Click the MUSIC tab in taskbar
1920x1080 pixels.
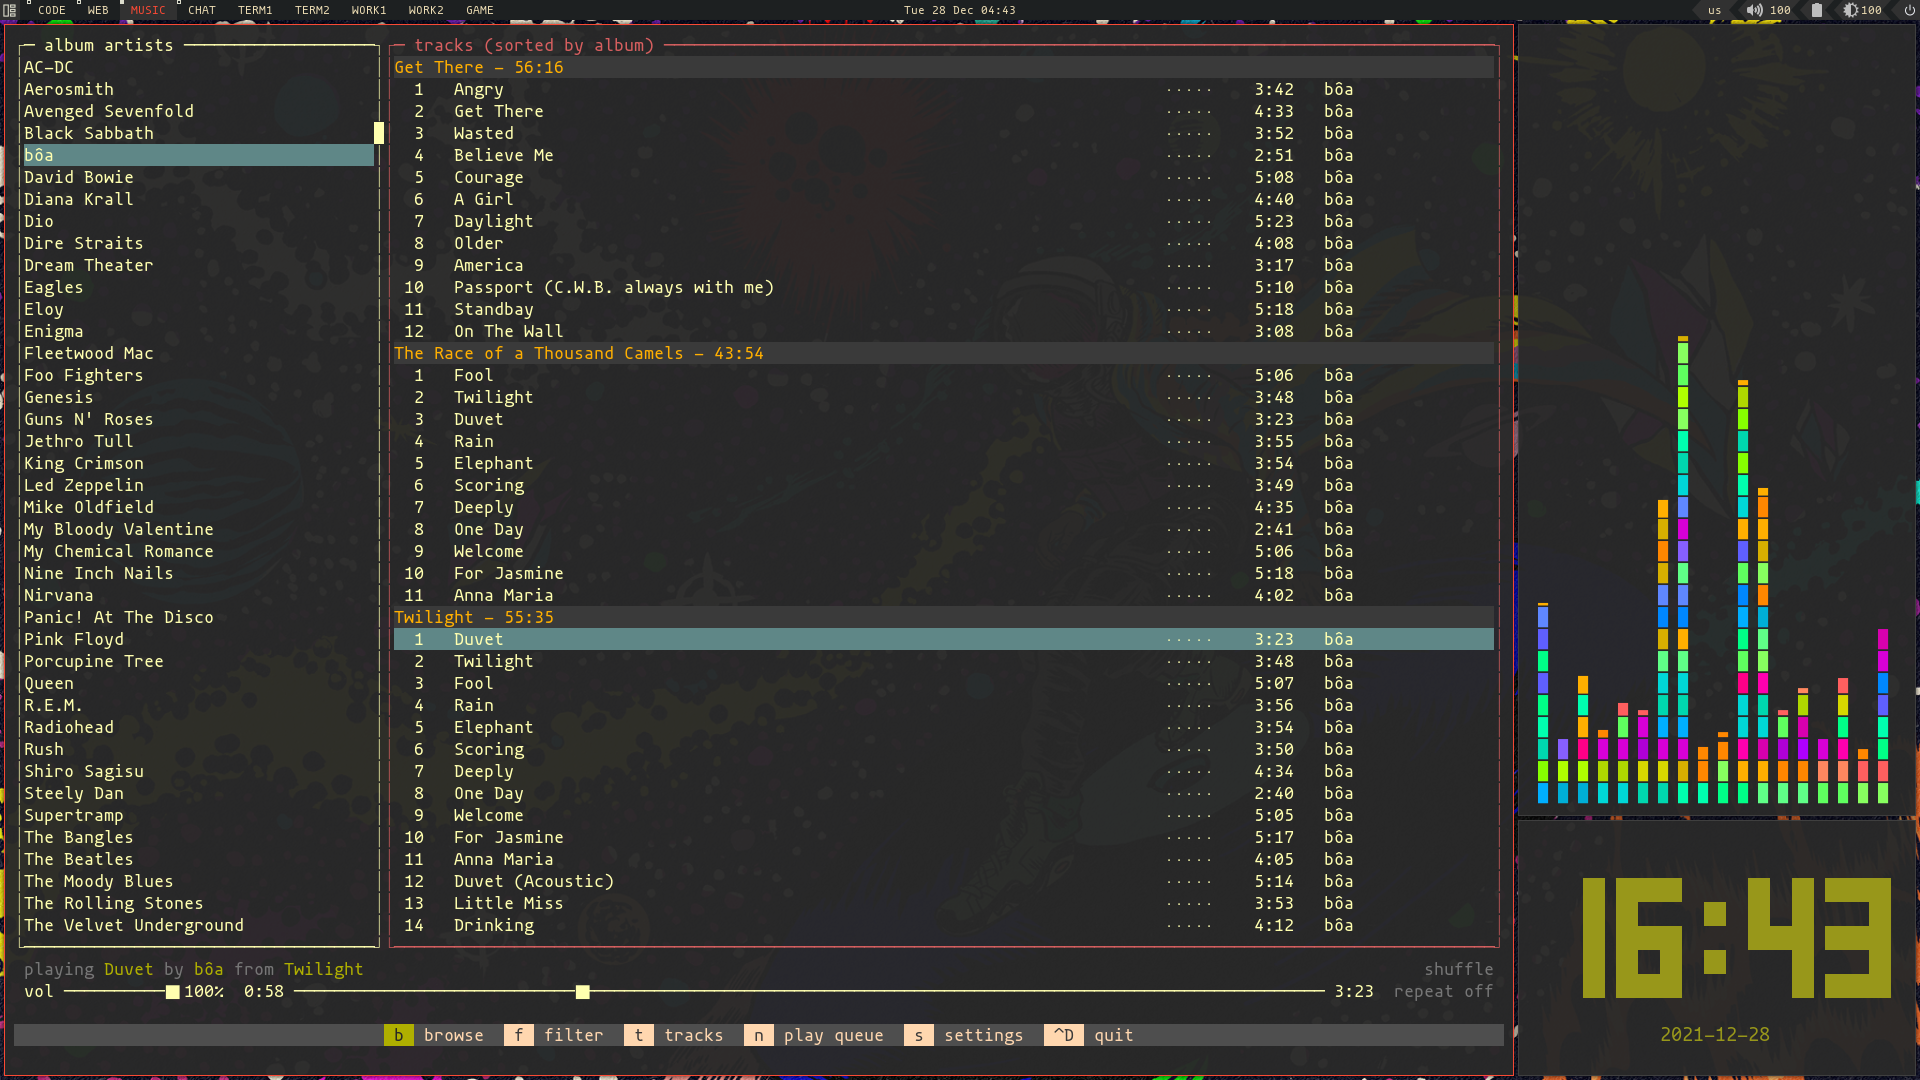coord(148,9)
